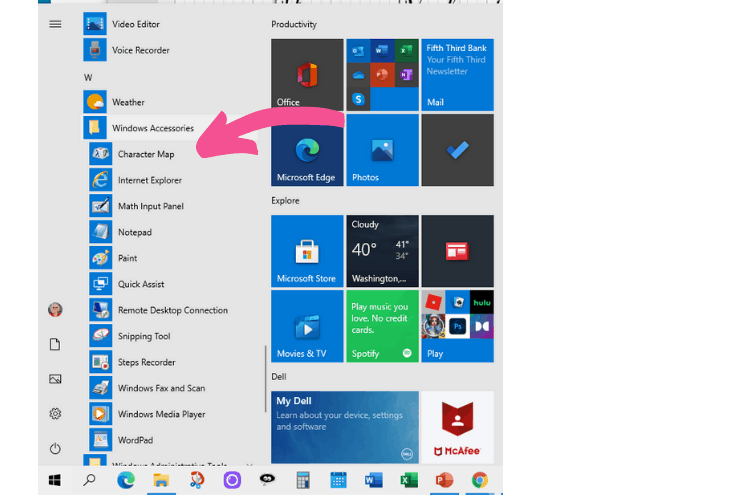Viewport: 745px width, 495px height.
Task: Click the Windows Start button
Action: click(55, 480)
